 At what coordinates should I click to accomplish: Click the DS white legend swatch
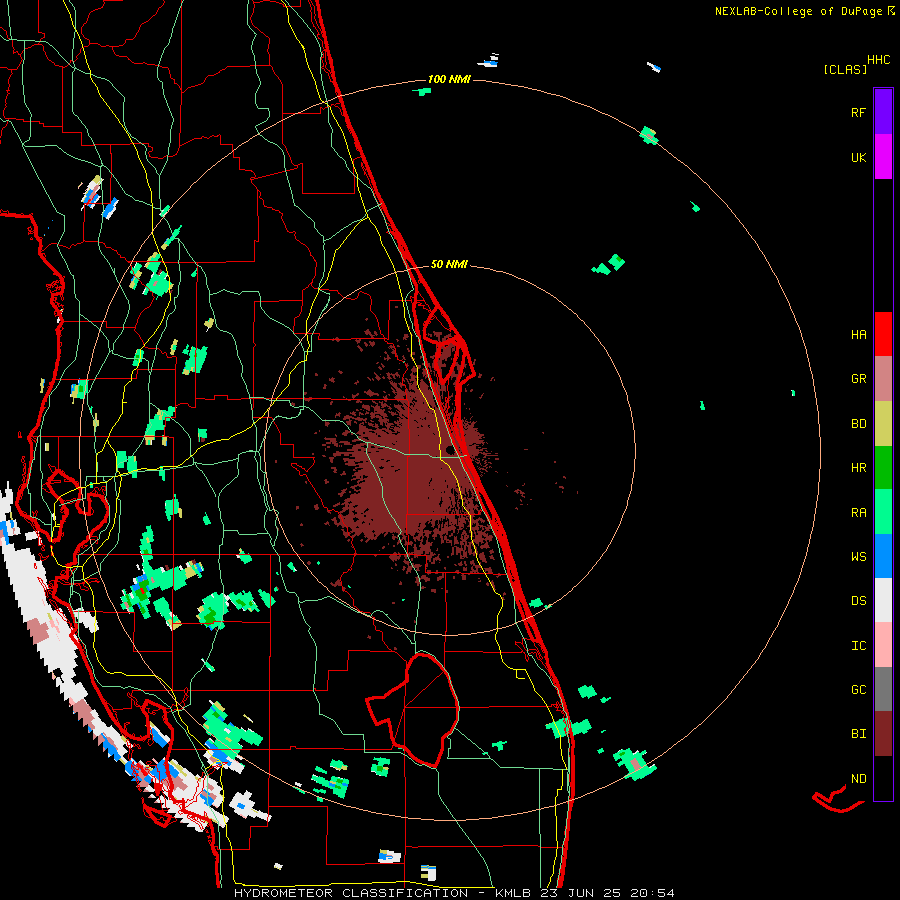click(883, 600)
